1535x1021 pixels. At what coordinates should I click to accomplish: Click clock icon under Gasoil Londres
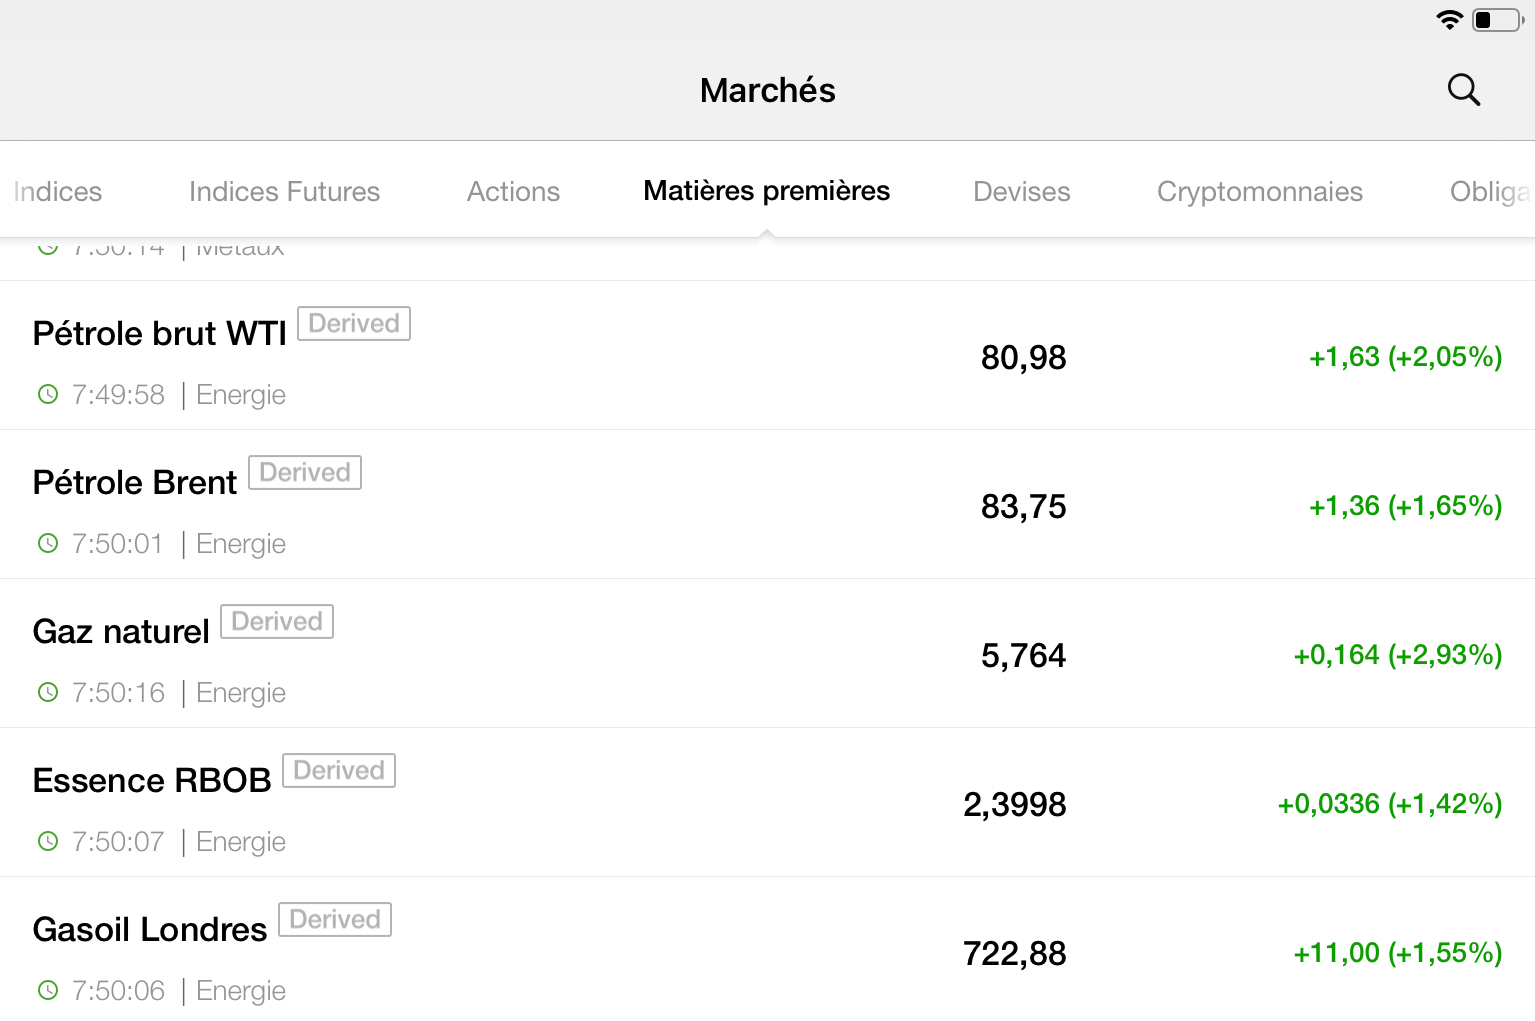tap(48, 991)
